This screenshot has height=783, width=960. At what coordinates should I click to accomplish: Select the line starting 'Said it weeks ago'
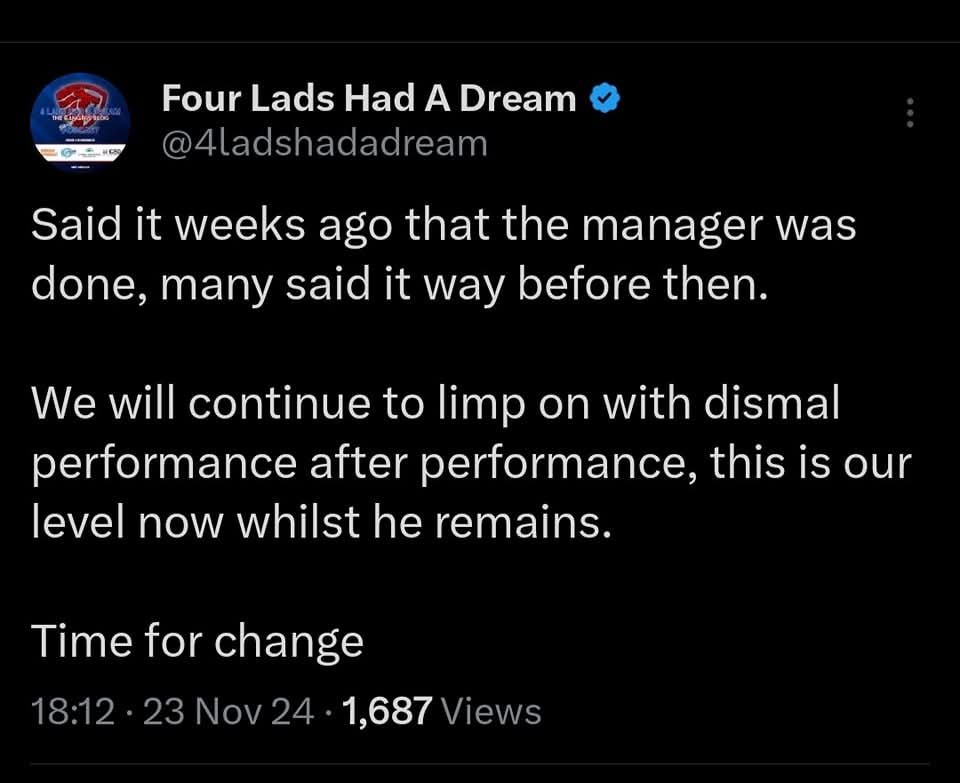[443, 227]
